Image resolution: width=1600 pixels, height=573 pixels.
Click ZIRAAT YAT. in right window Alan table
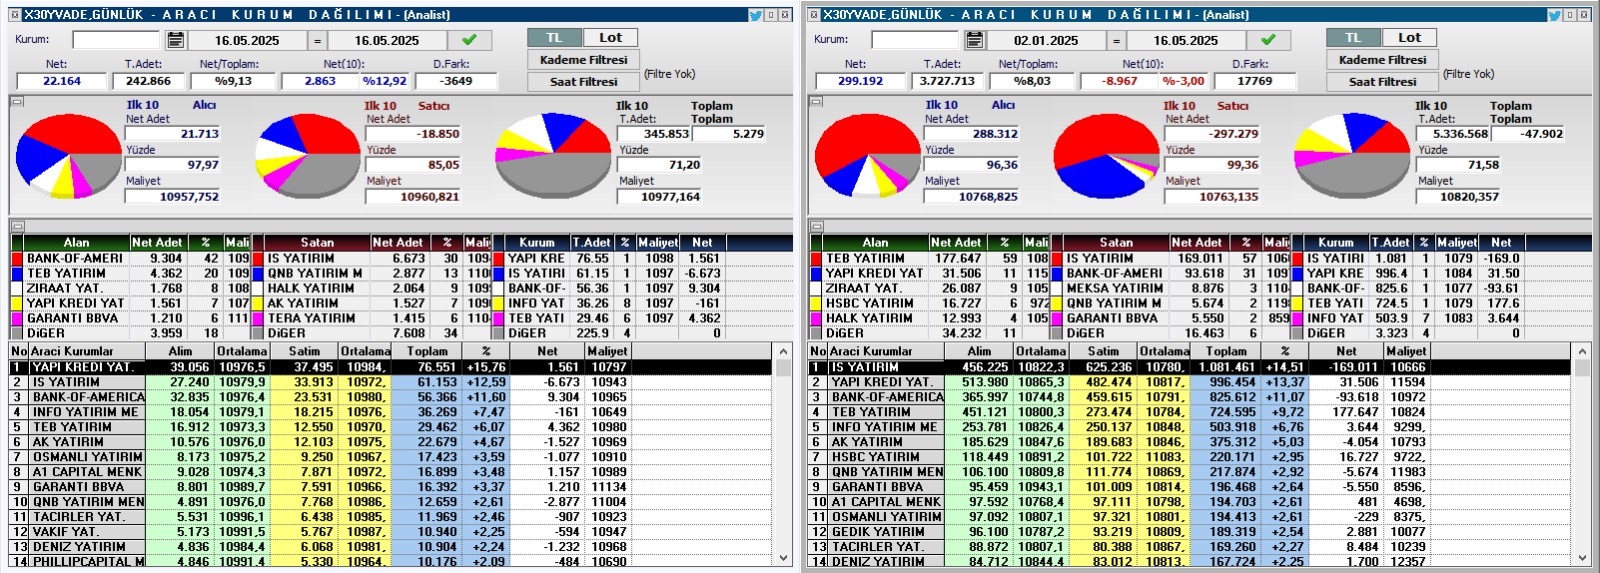pos(864,288)
